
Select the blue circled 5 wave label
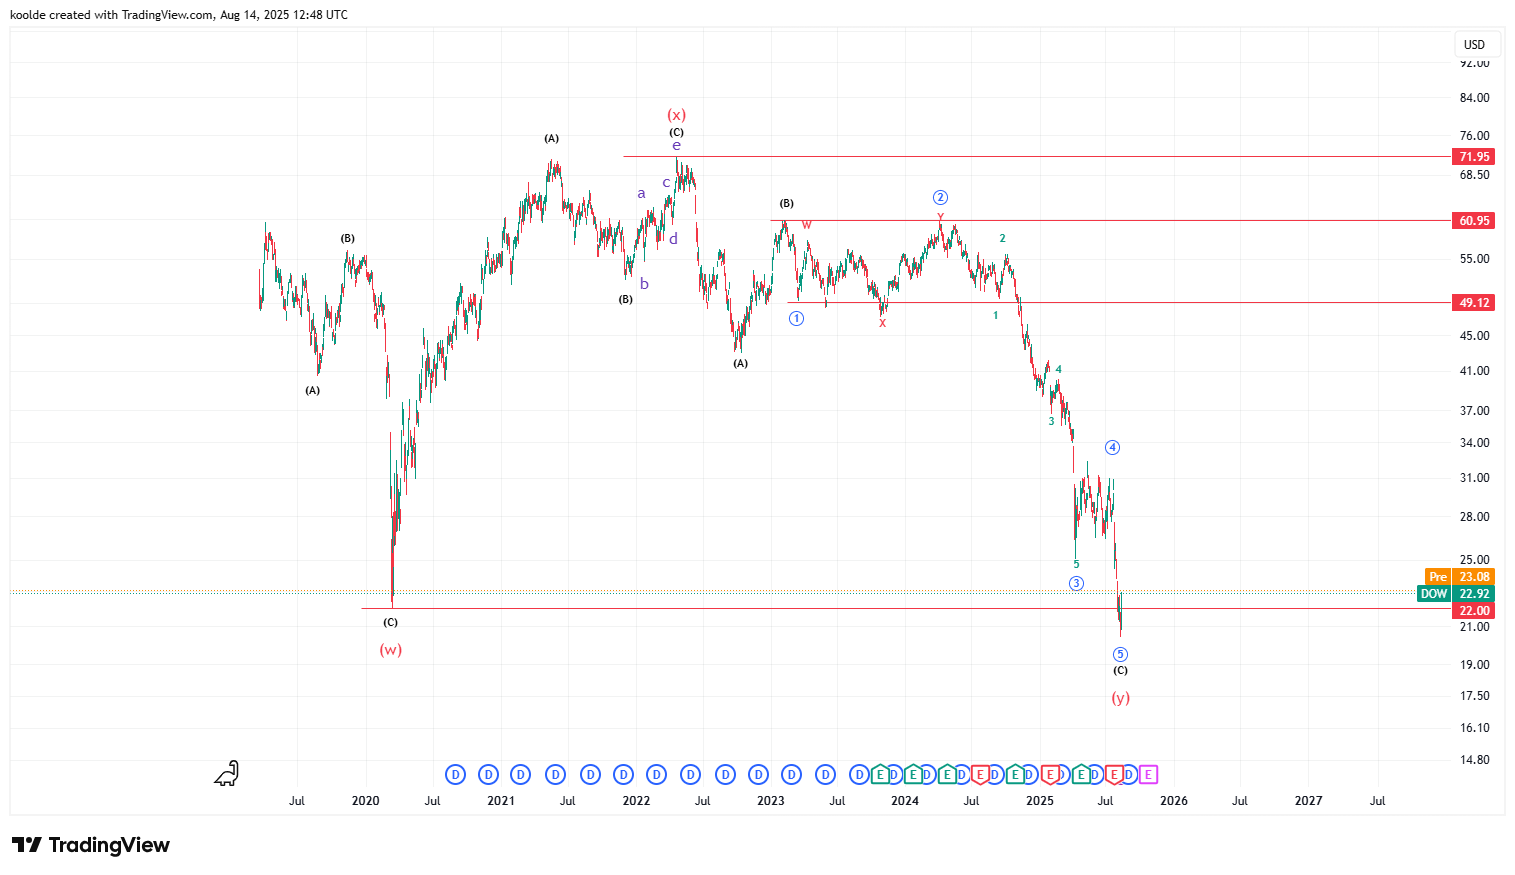point(1120,654)
